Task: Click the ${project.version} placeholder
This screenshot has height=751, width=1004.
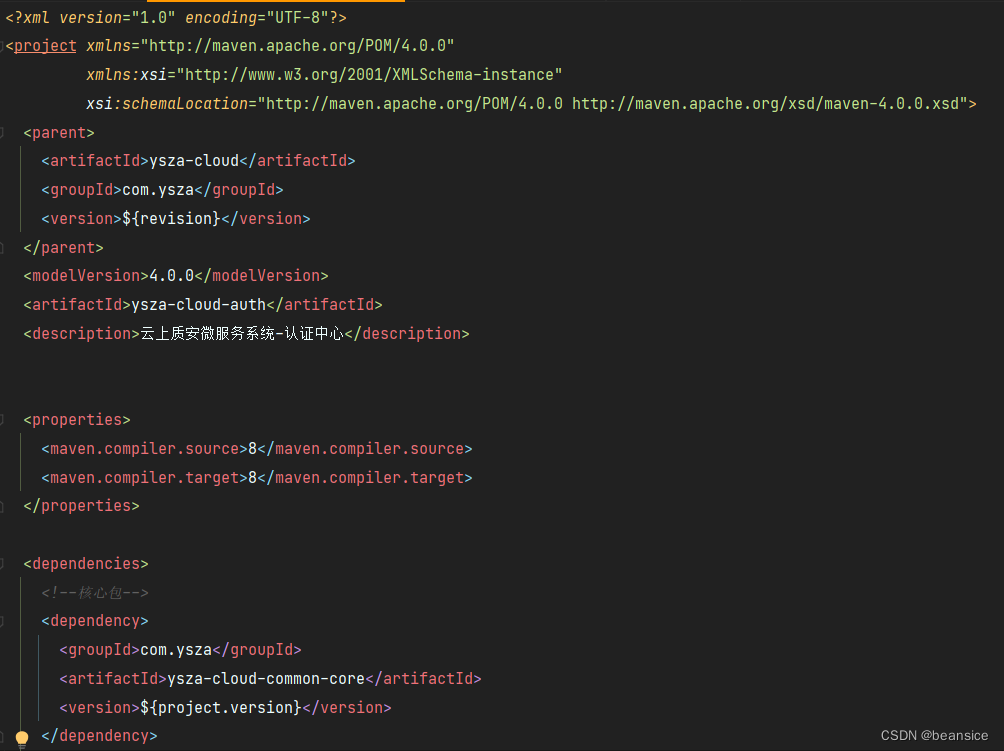Action: tap(218, 707)
